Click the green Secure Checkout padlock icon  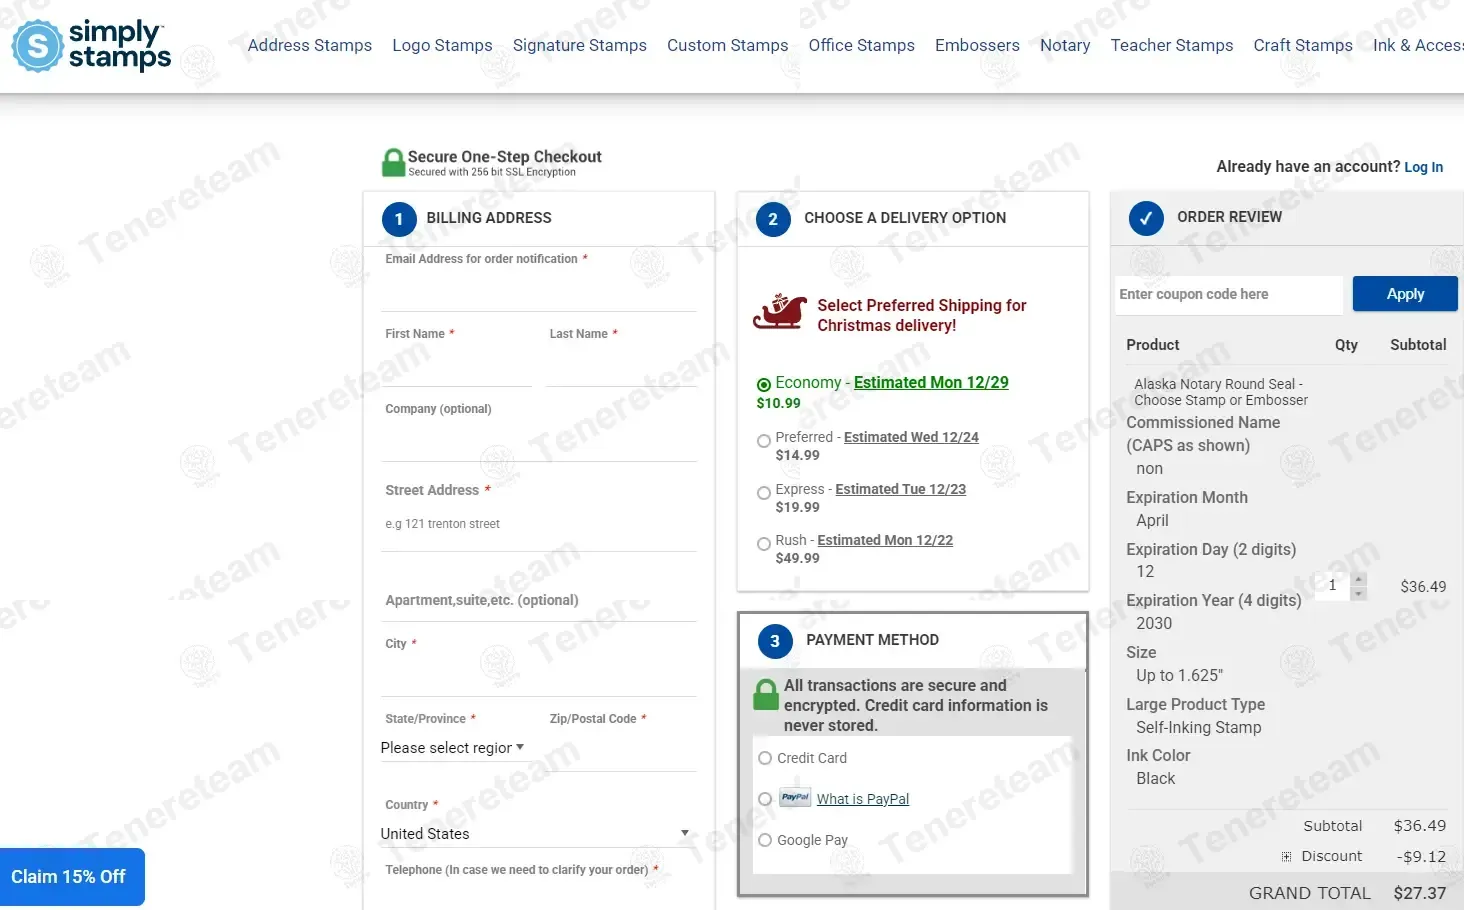coord(393,163)
